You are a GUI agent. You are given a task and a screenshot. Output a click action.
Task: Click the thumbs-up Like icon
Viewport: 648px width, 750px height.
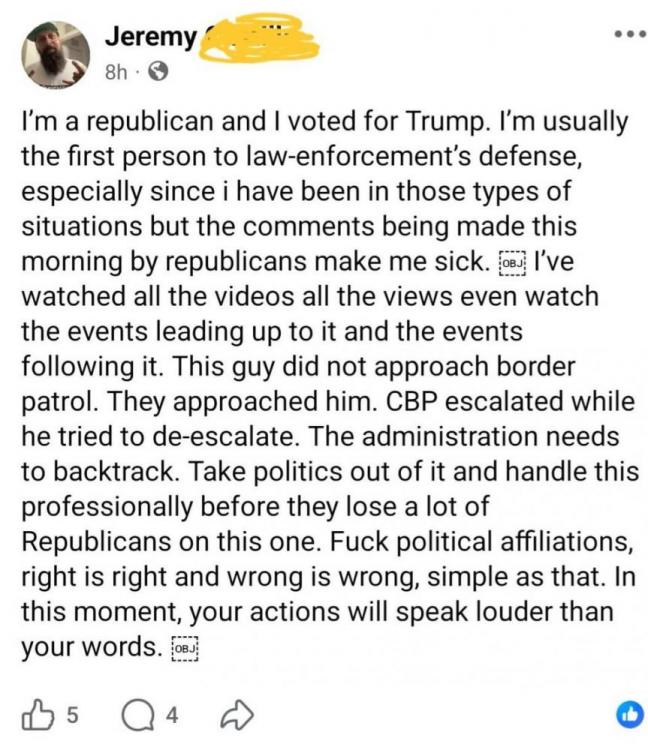pos(37,714)
